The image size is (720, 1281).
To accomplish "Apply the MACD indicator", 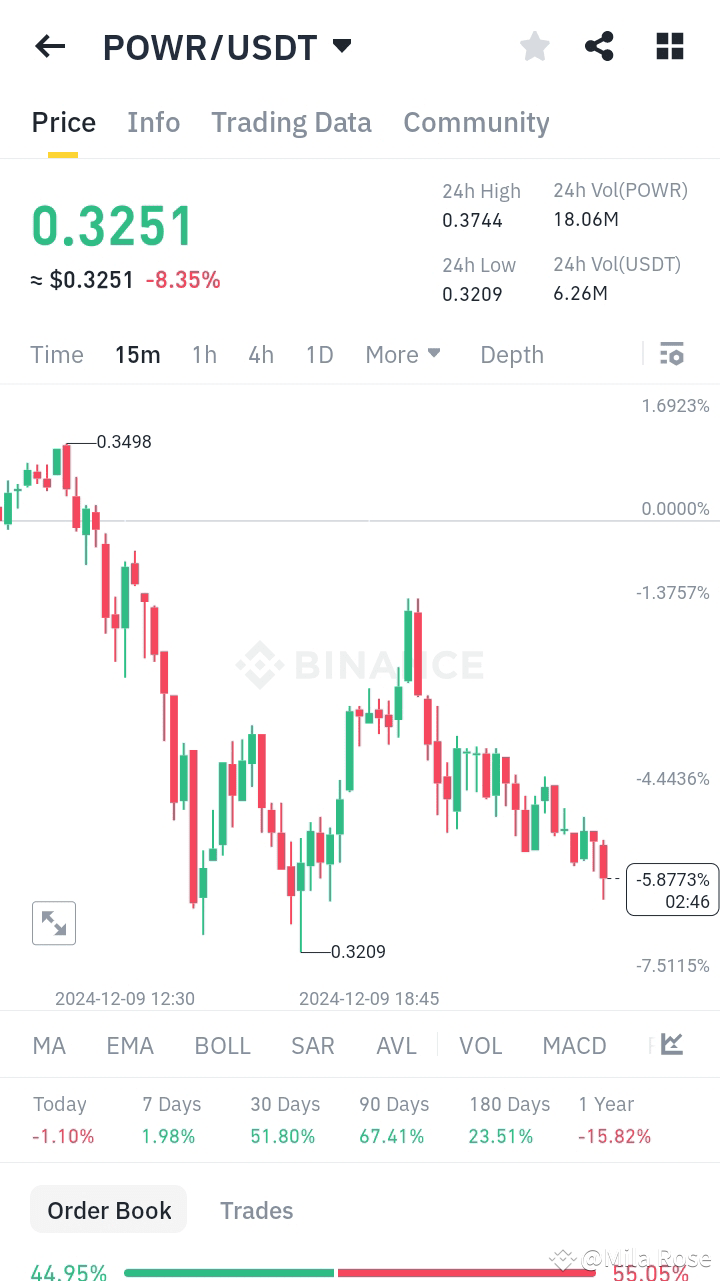I will click(x=574, y=1044).
